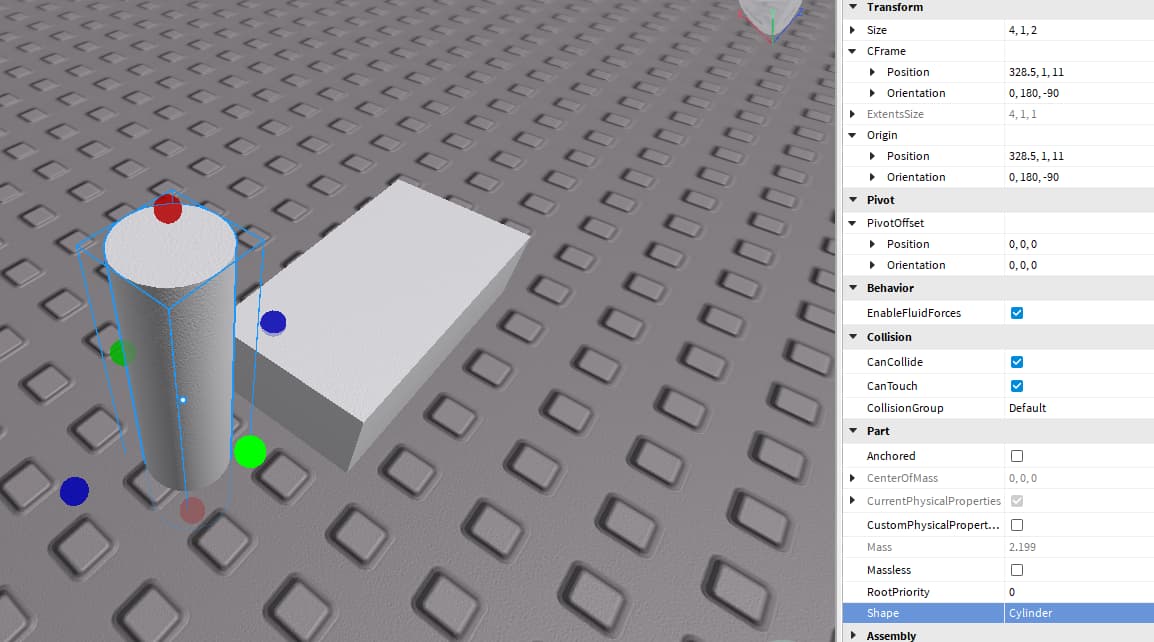Enable the Anchored property

click(x=1017, y=455)
